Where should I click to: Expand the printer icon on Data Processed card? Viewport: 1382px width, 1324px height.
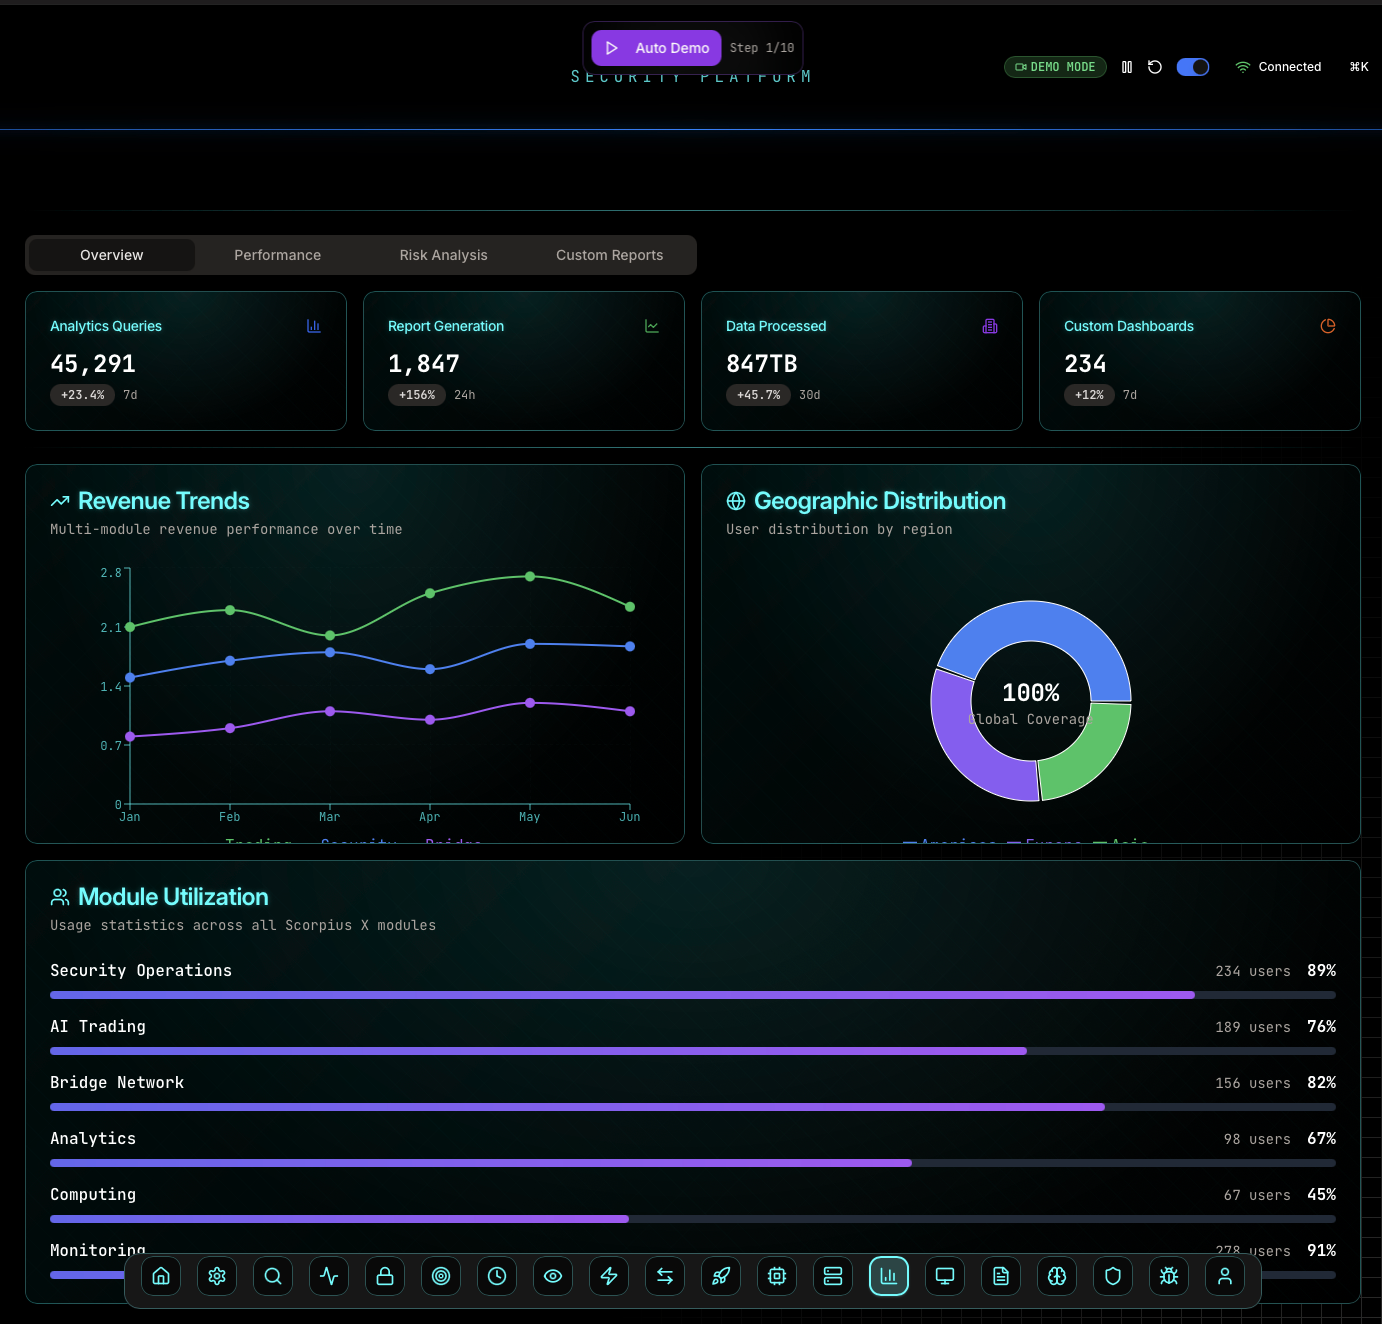coord(989,325)
